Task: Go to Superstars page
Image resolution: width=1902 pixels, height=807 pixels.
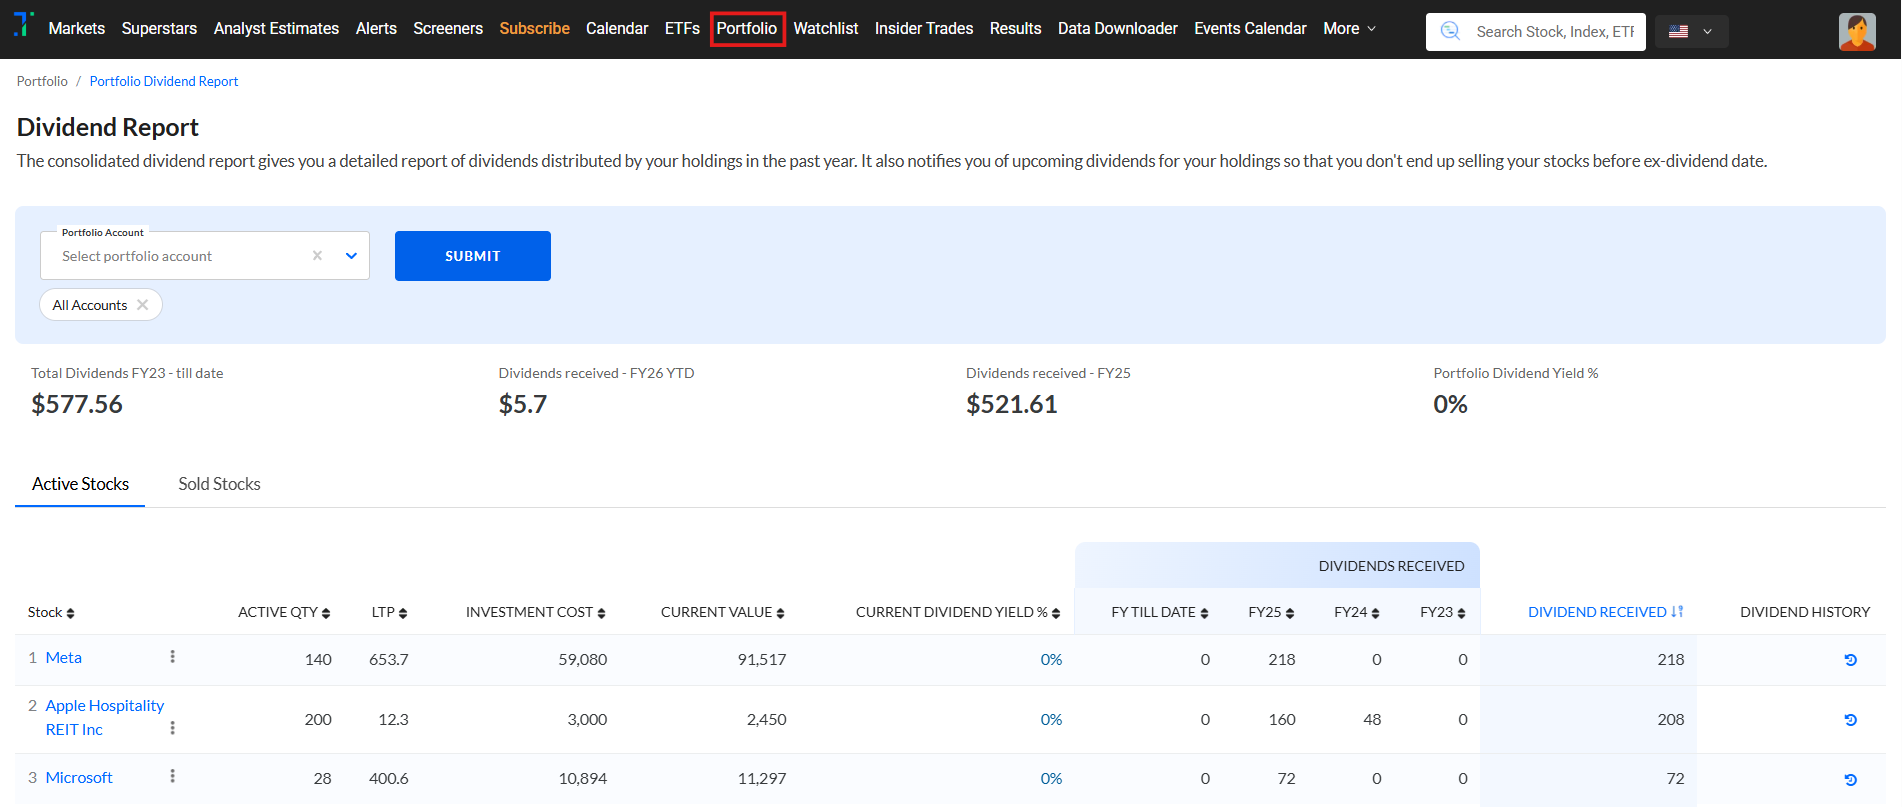Action: (159, 29)
